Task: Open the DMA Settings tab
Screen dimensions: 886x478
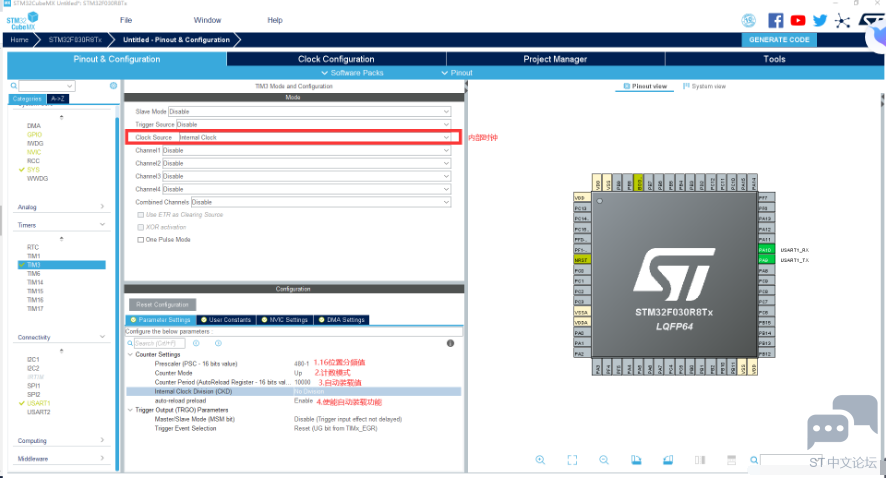Action: coord(341,320)
